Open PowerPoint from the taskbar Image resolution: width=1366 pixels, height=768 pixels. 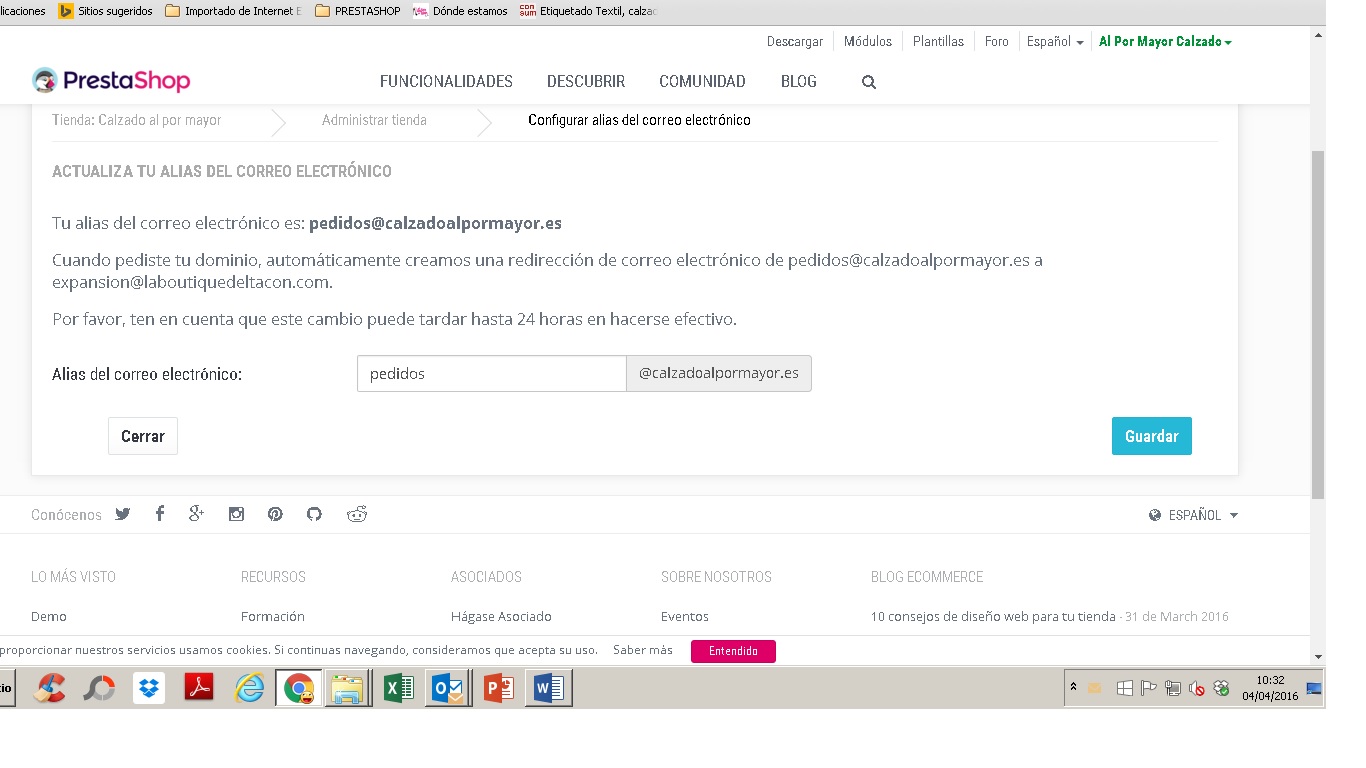pos(499,688)
